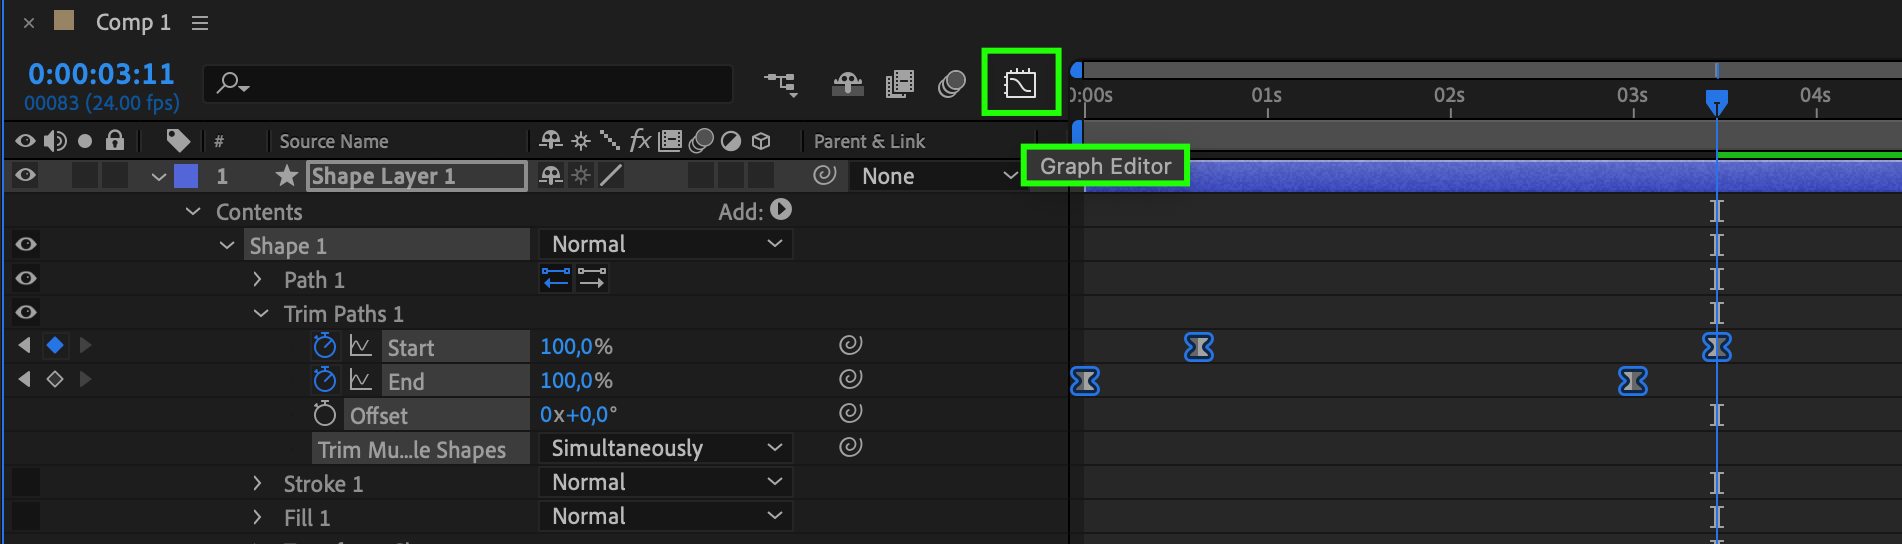Select the Comp 1 timeline tab
The image size is (1902, 544).
(133, 23)
